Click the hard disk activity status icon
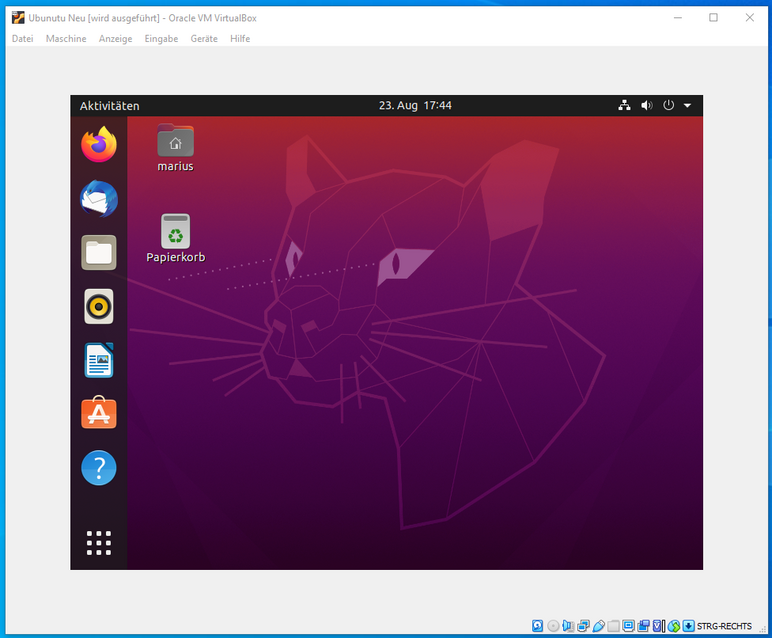Screen dimensions: 772x638 click(x=538, y=626)
